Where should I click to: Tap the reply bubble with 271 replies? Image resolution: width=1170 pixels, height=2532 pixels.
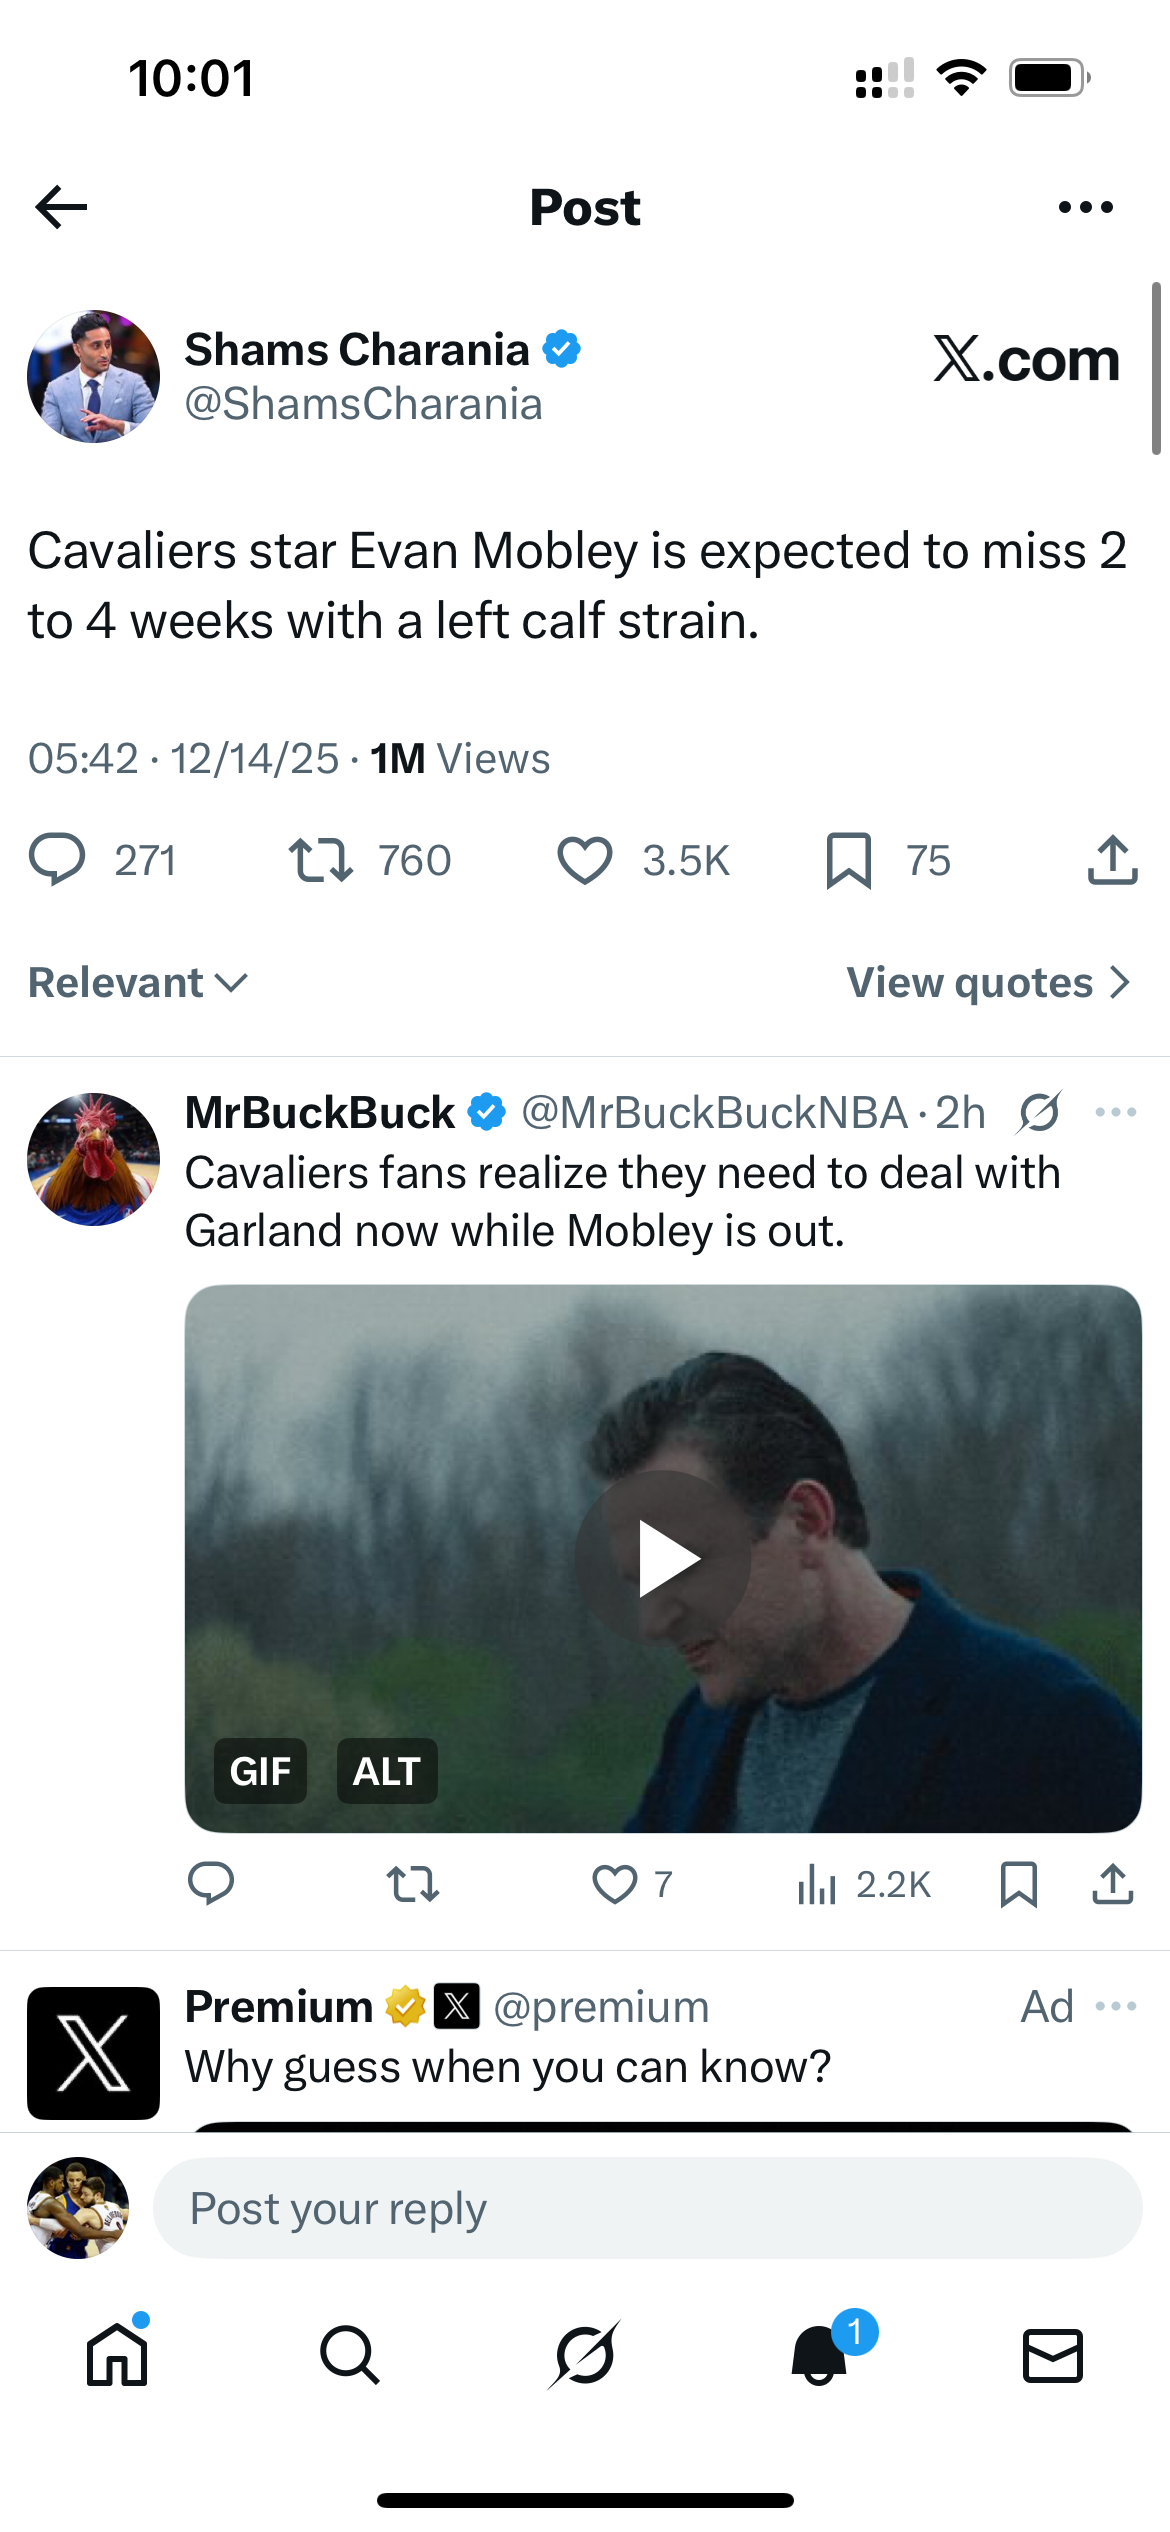[58, 860]
